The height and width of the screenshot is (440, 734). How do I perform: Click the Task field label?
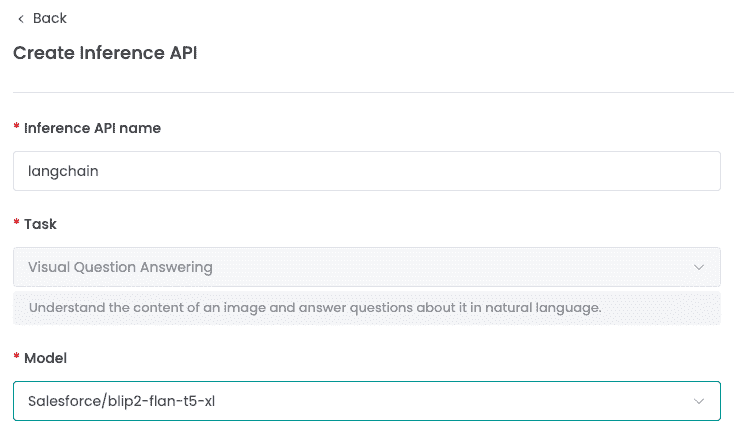pyautogui.click(x=40, y=224)
